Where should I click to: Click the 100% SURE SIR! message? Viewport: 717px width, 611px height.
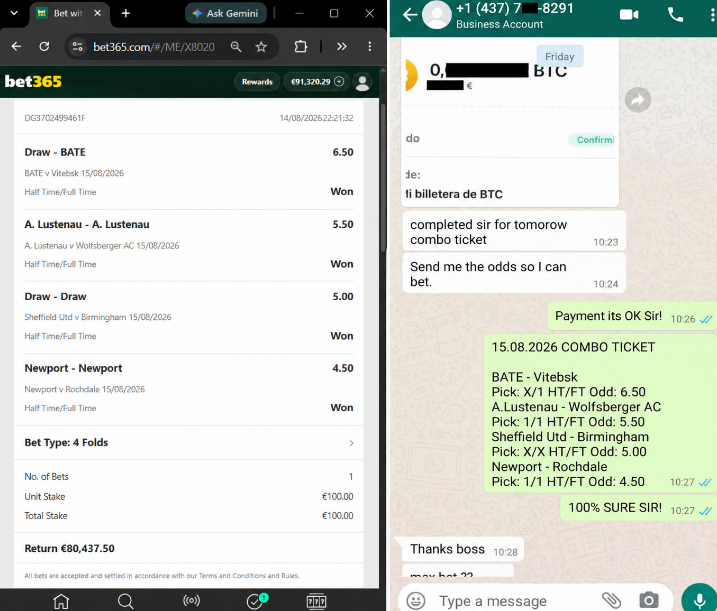638,509
